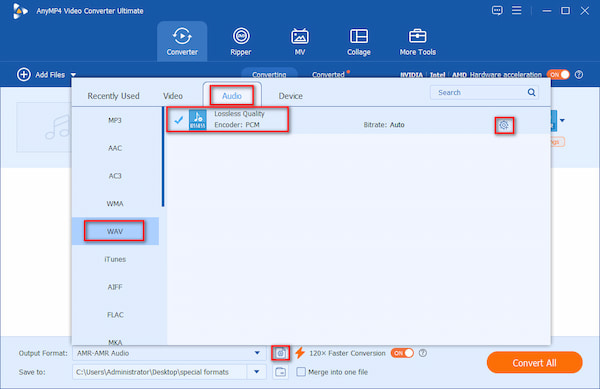Screen dimensions: 600x389
Task: Open the Output Format dropdown
Action: (257, 353)
